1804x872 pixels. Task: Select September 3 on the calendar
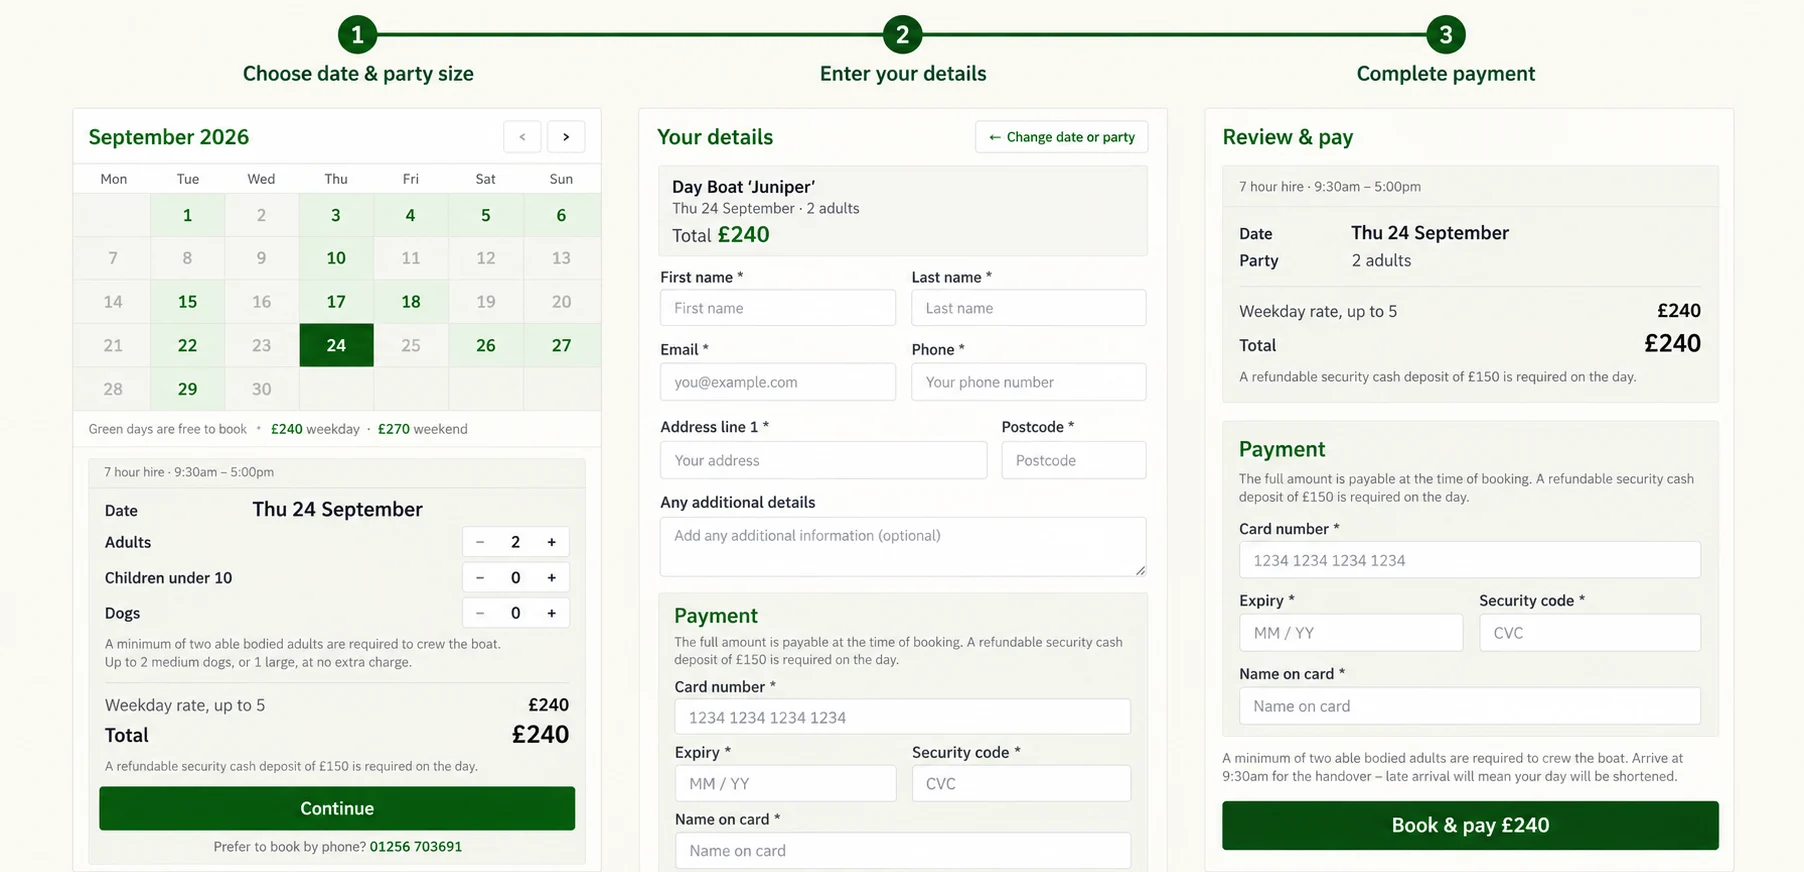(336, 215)
